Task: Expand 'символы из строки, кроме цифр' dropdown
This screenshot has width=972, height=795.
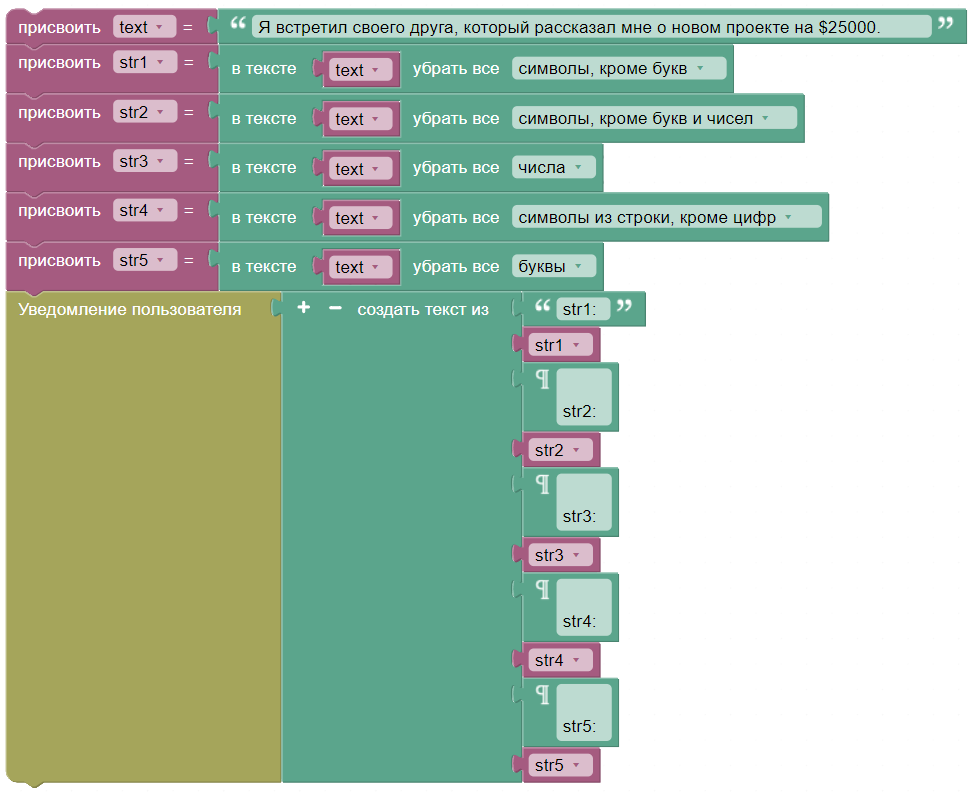Action: [x=666, y=218]
